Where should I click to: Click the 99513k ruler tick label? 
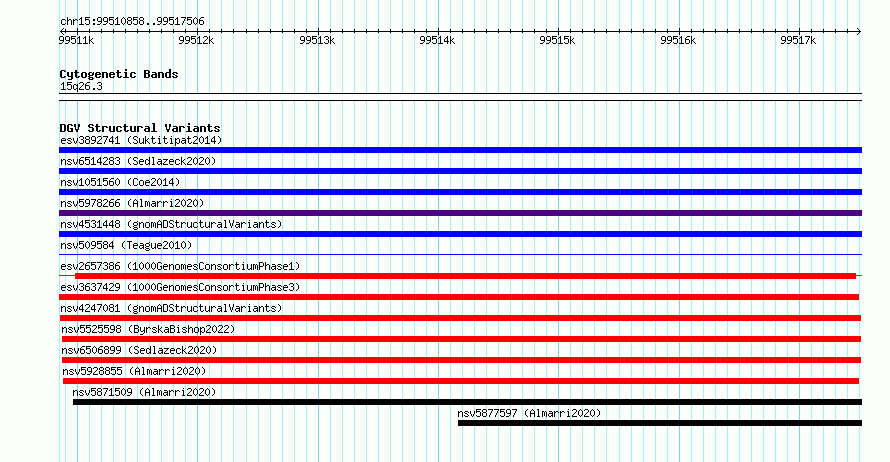click(317, 40)
